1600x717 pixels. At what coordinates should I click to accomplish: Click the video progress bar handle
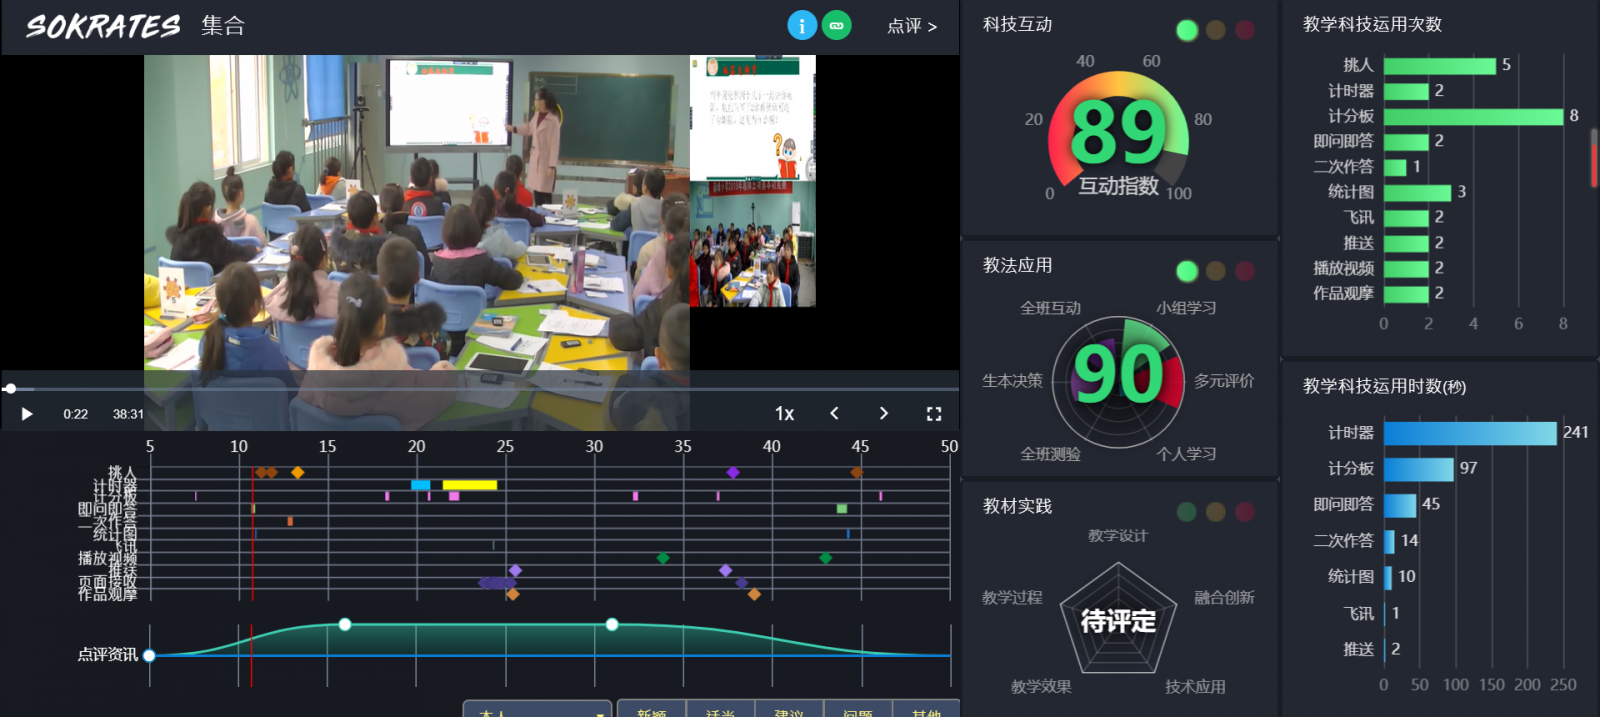point(10,388)
